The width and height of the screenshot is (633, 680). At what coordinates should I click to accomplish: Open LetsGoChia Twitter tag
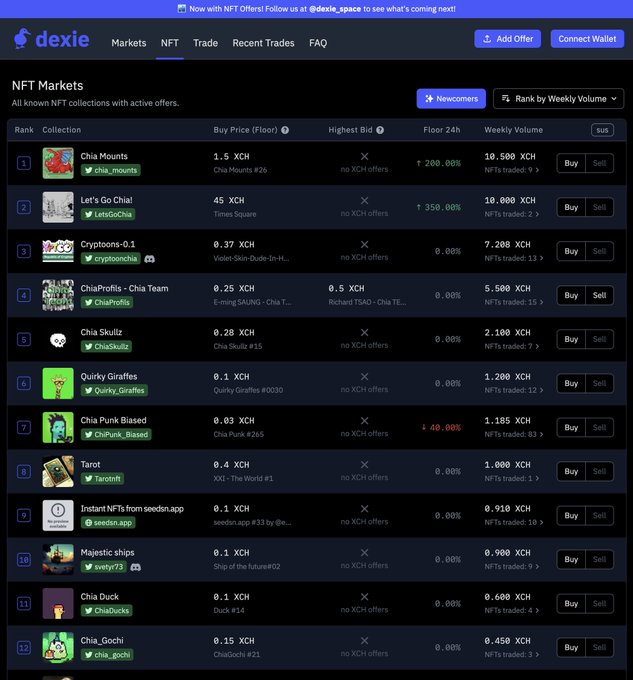click(108, 214)
